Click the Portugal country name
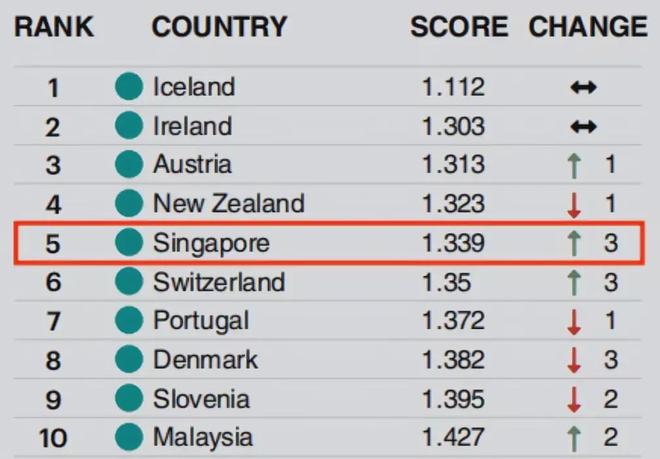660x459 pixels. coord(201,321)
